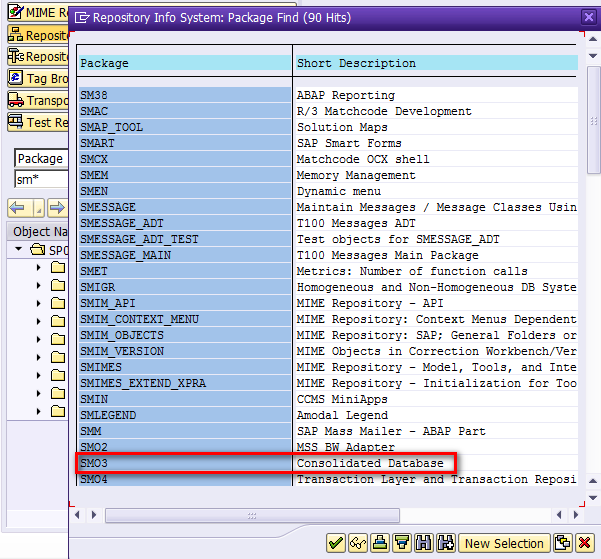The width and height of the screenshot is (601, 559).
Task: Select package SMESSAGE_ADT_TEST
Action: (185, 239)
